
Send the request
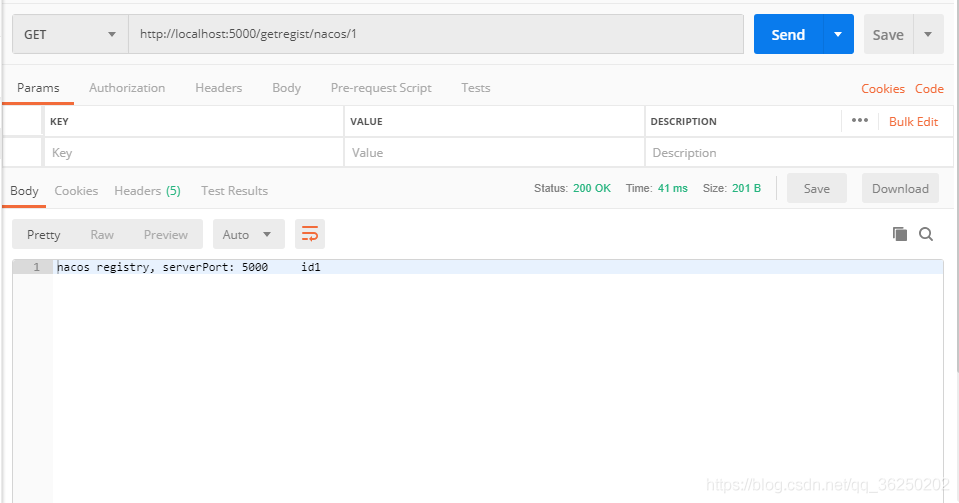(788, 34)
